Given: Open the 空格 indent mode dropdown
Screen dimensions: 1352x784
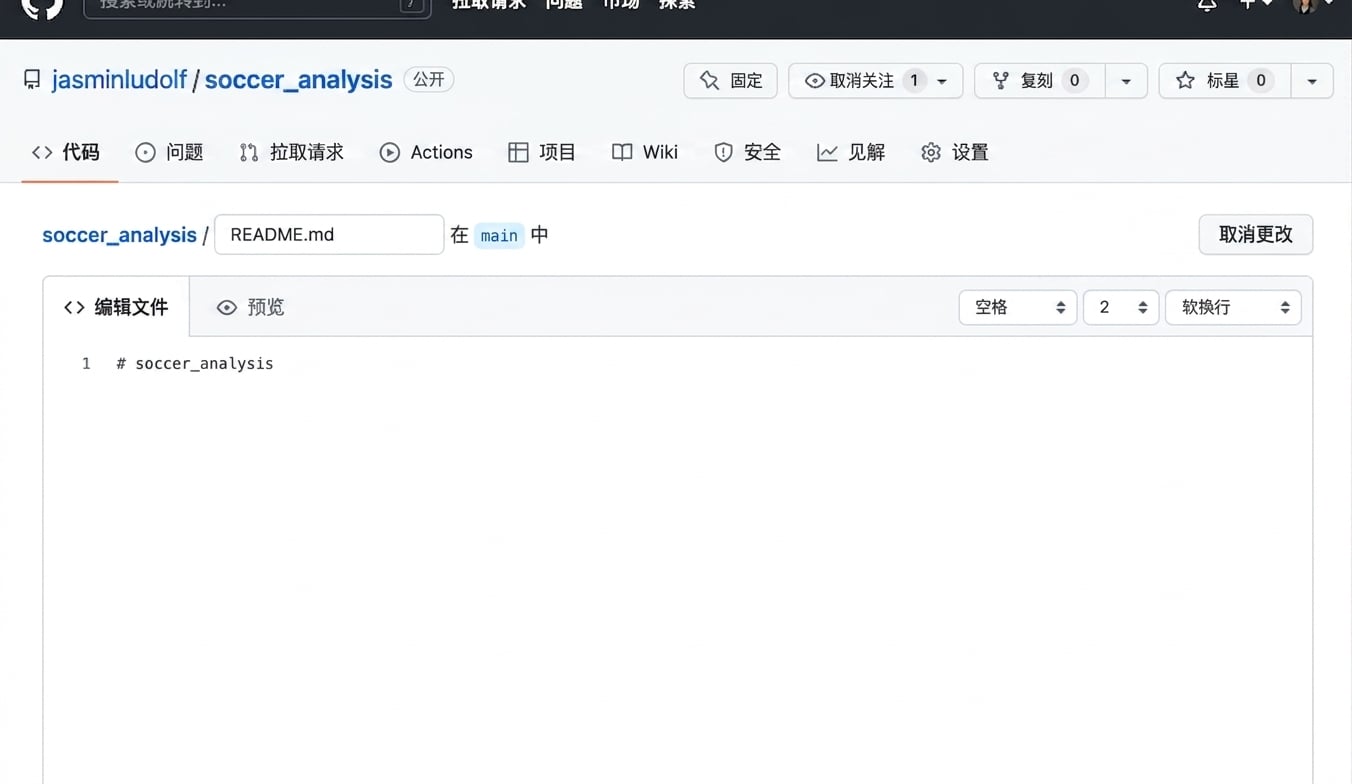Looking at the screenshot, I should 1017,307.
